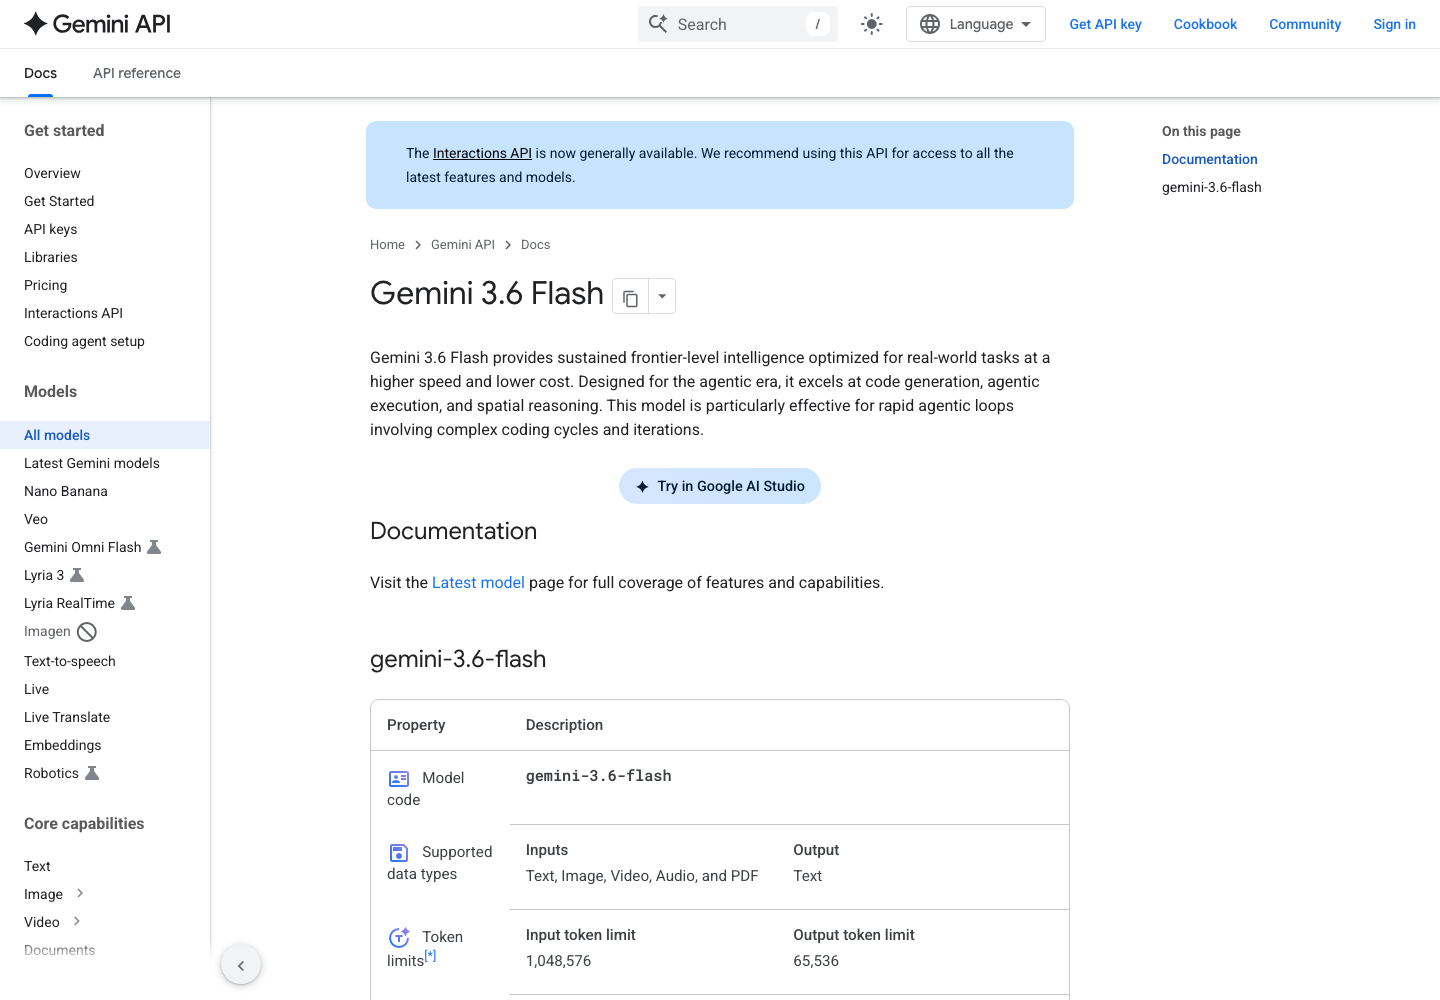Open Nano Banana sidebar item
Viewport: 1440px width, 1000px height.
coord(65,491)
